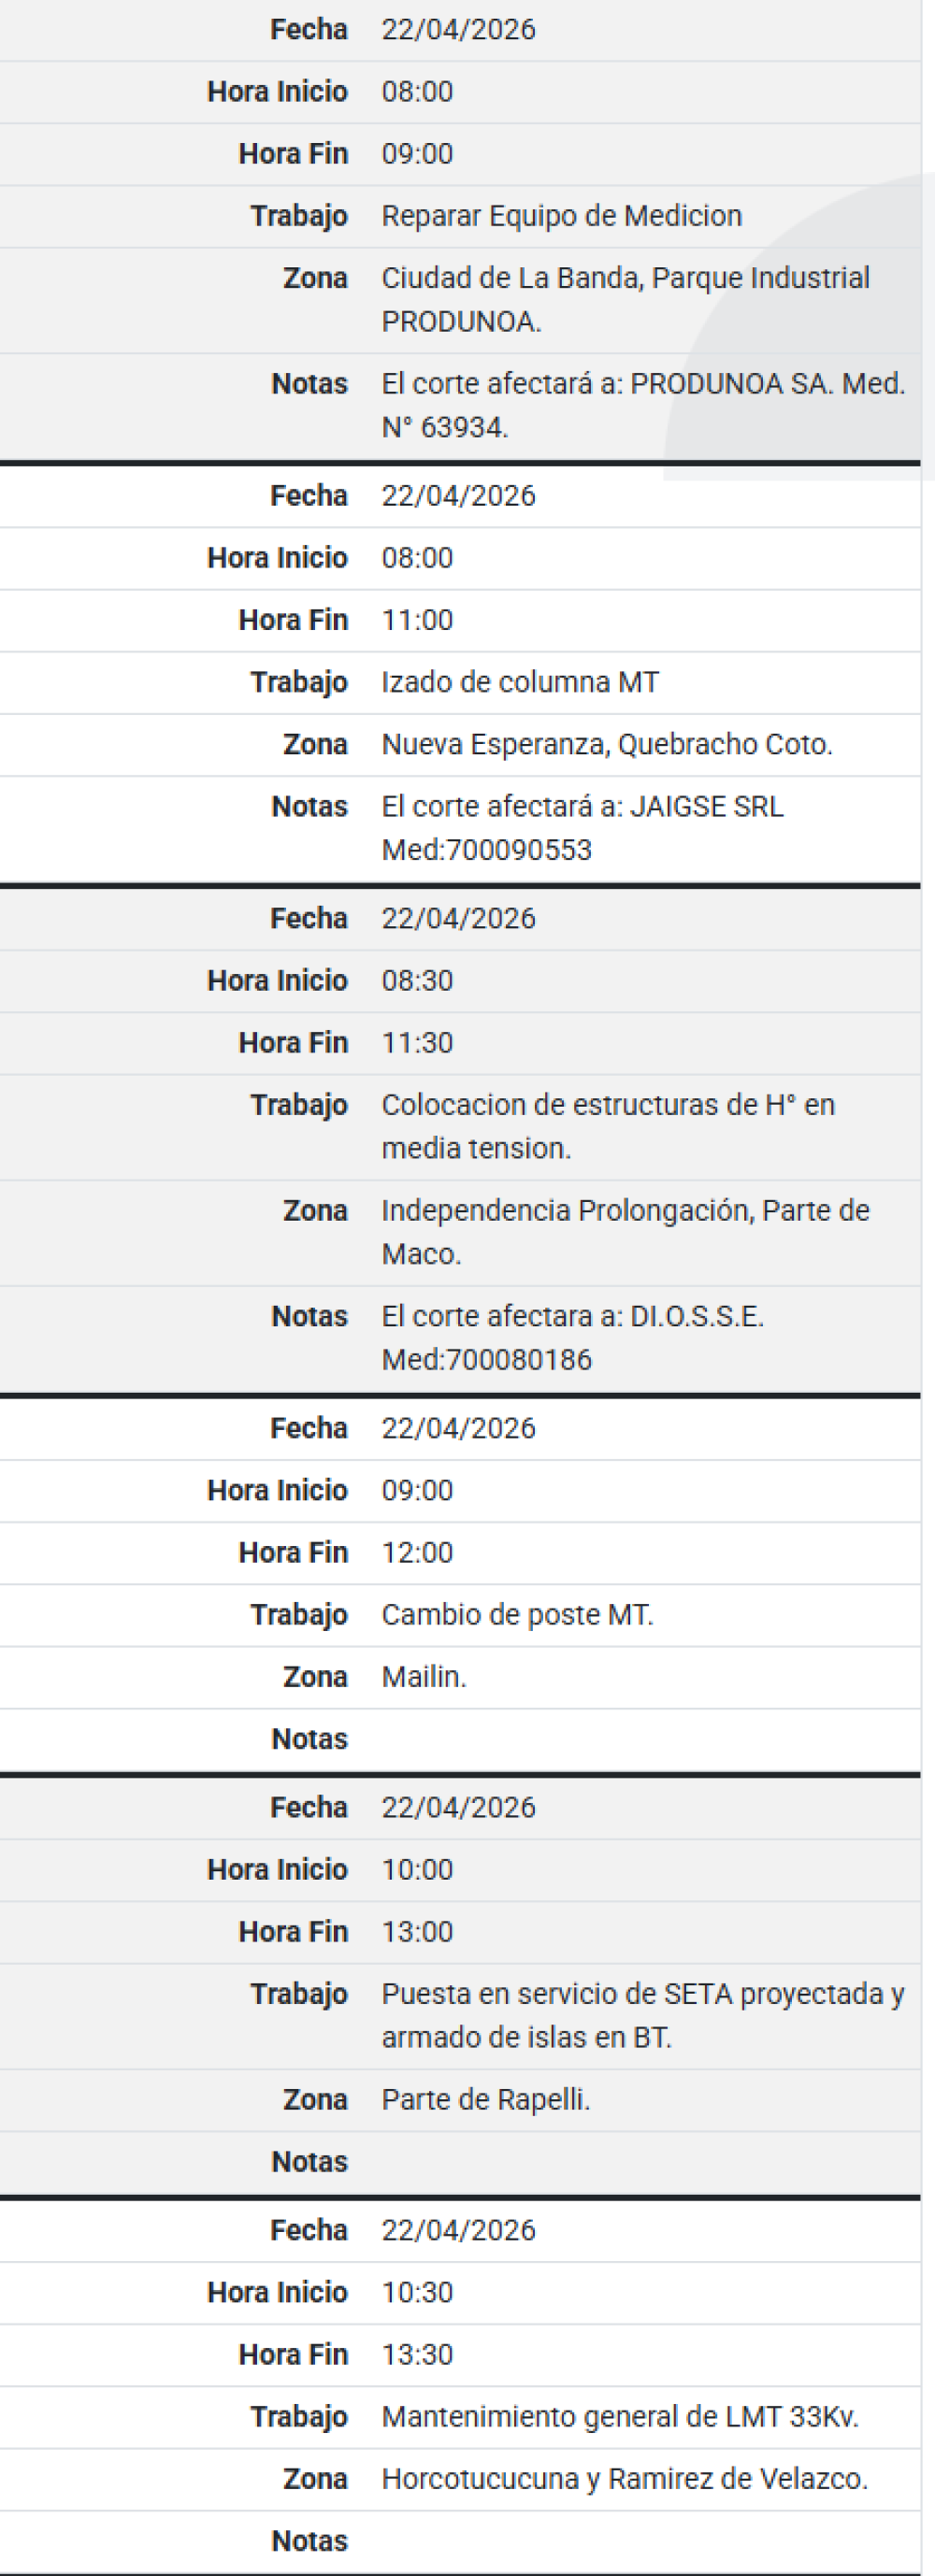
Task: Click the 'Cambio de poste MT.' work entry
Action: coord(517,1614)
